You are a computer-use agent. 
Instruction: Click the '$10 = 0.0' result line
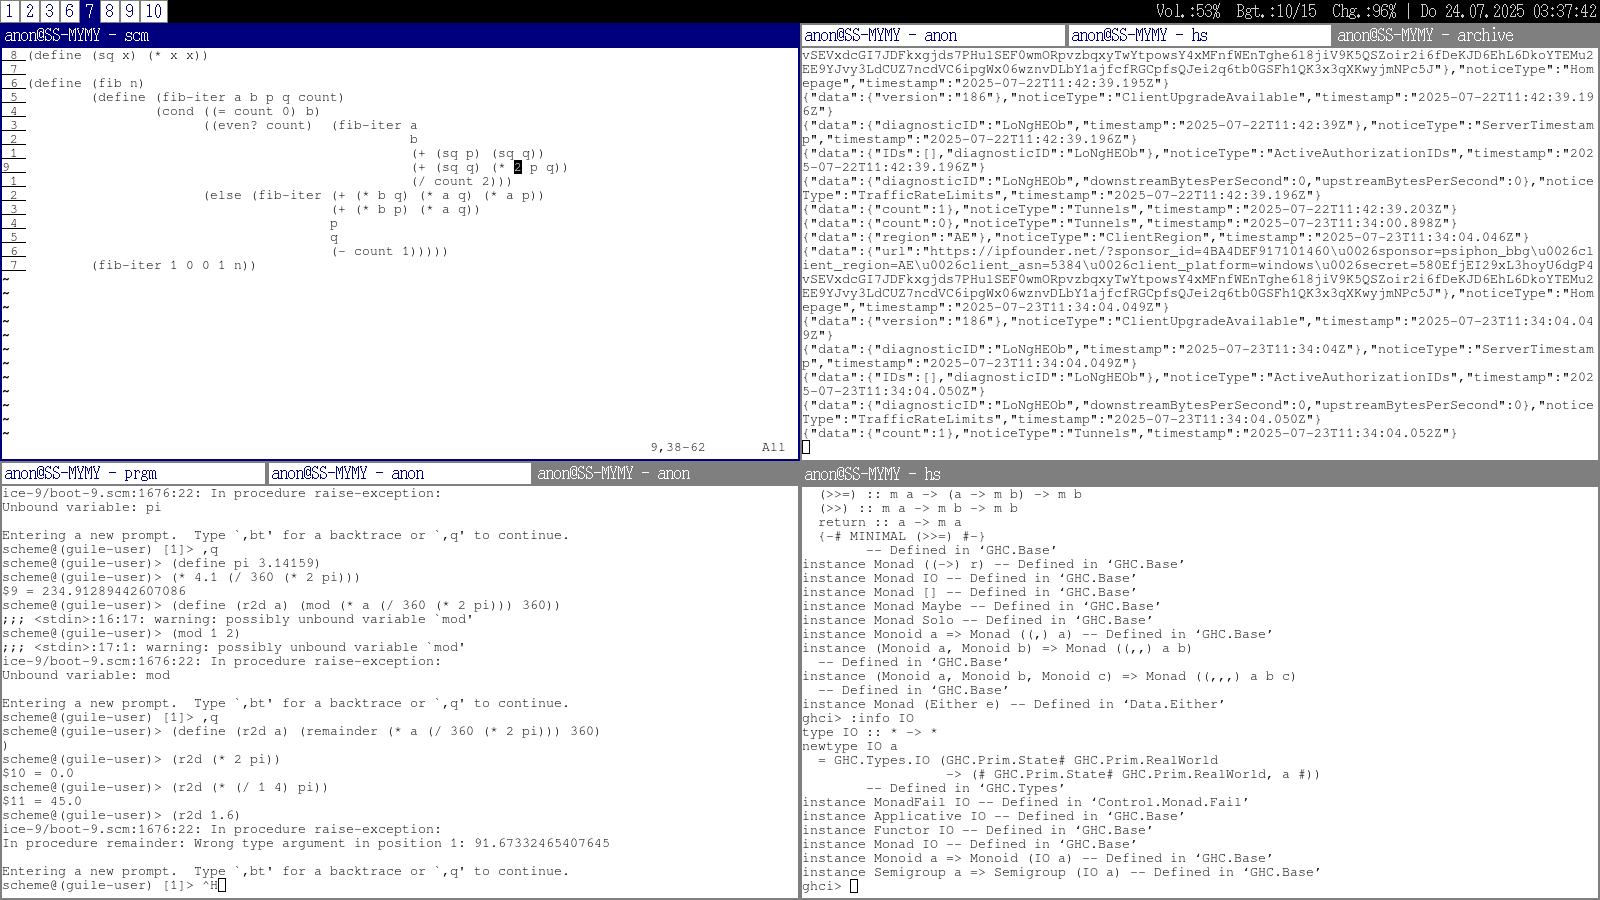click(38, 773)
